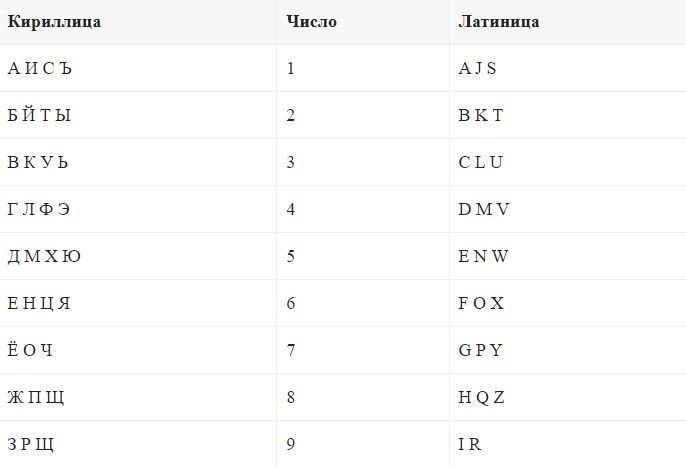Click the number 9 cell

tap(363, 444)
